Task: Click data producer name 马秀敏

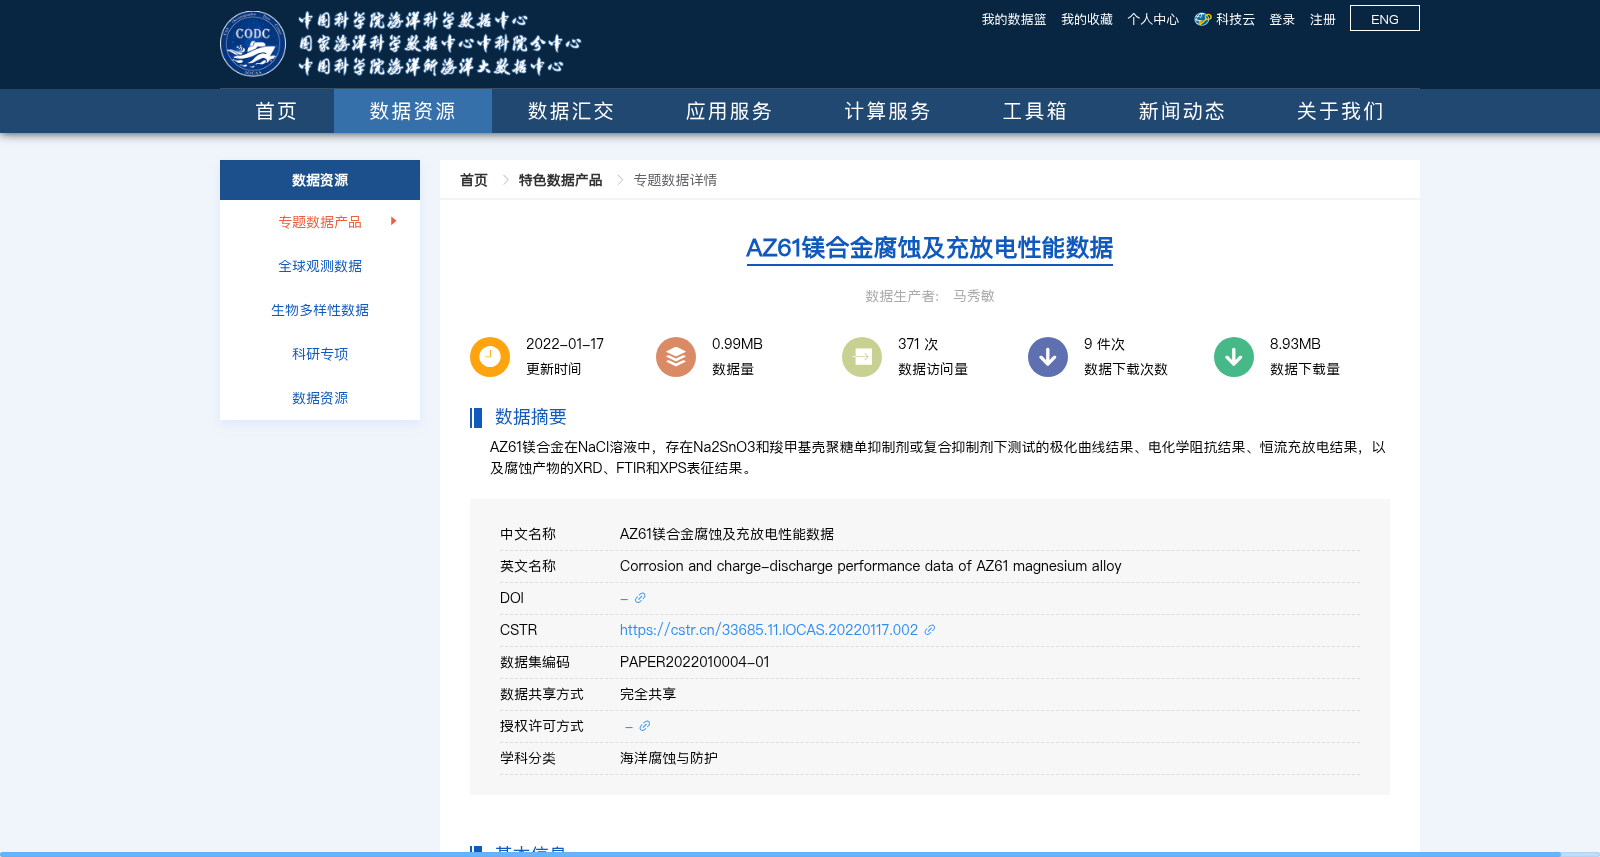Action: (974, 296)
